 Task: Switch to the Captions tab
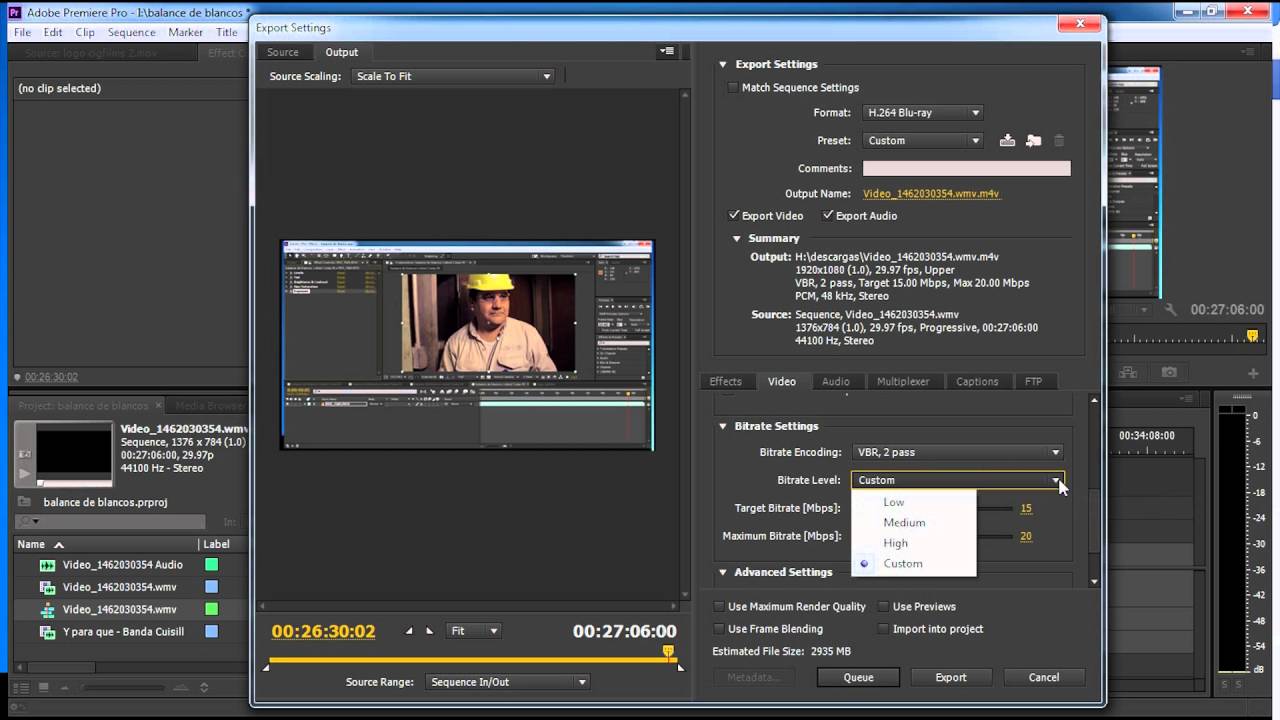click(977, 382)
